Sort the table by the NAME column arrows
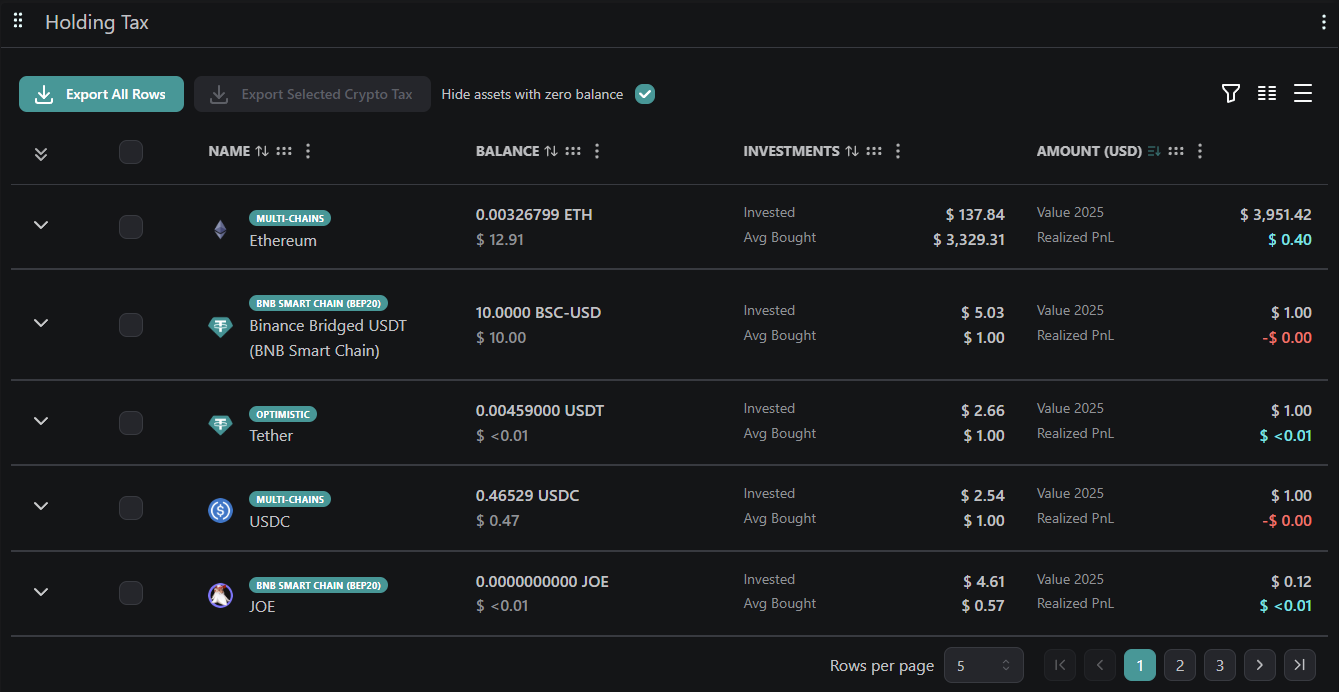The height and width of the screenshot is (692, 1339). pos(263,151)
